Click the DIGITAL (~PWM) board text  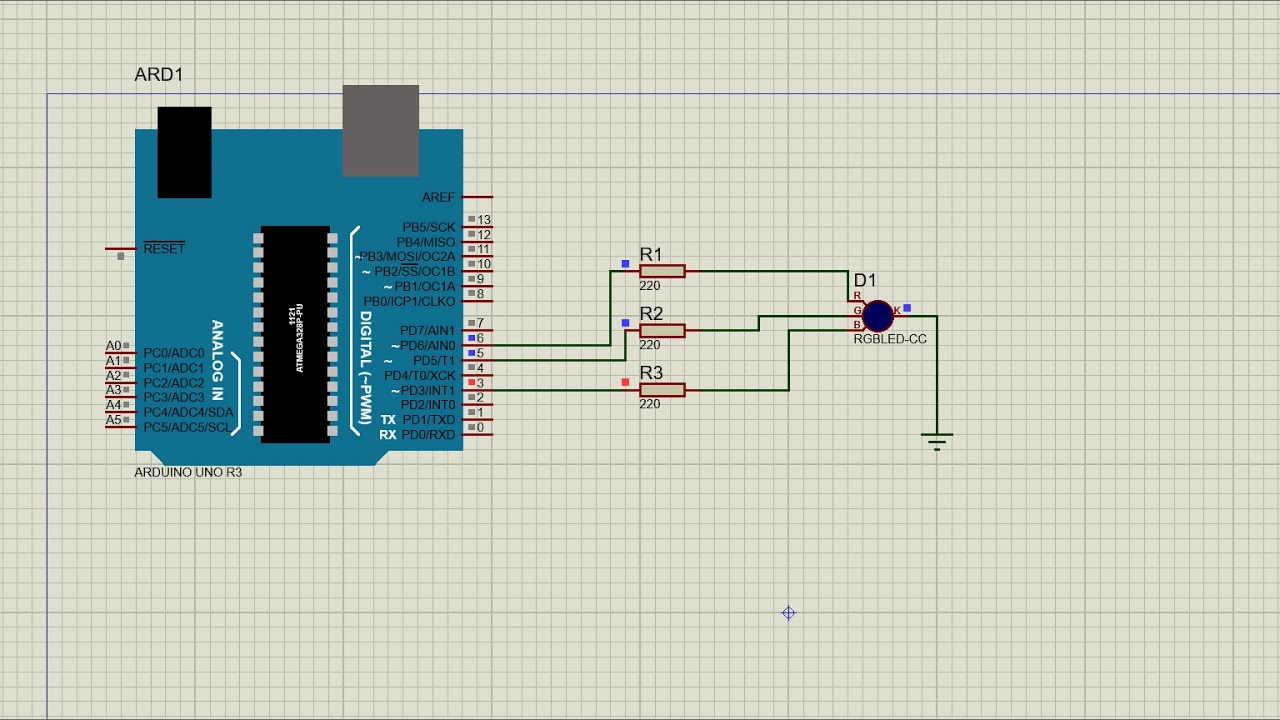(366, 367)
